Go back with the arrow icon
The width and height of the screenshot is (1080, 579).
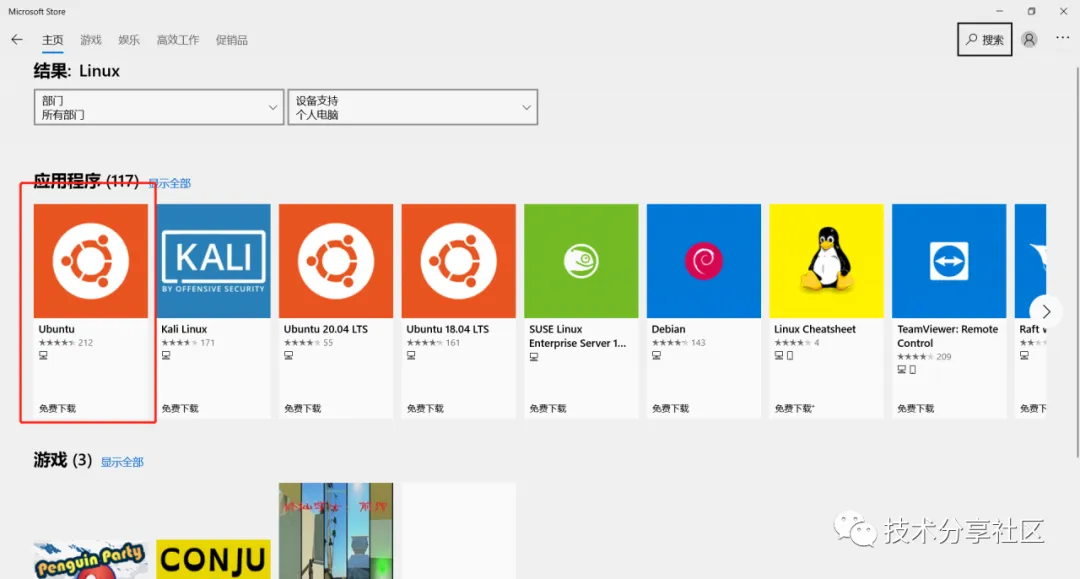click(x=17, y=40)
